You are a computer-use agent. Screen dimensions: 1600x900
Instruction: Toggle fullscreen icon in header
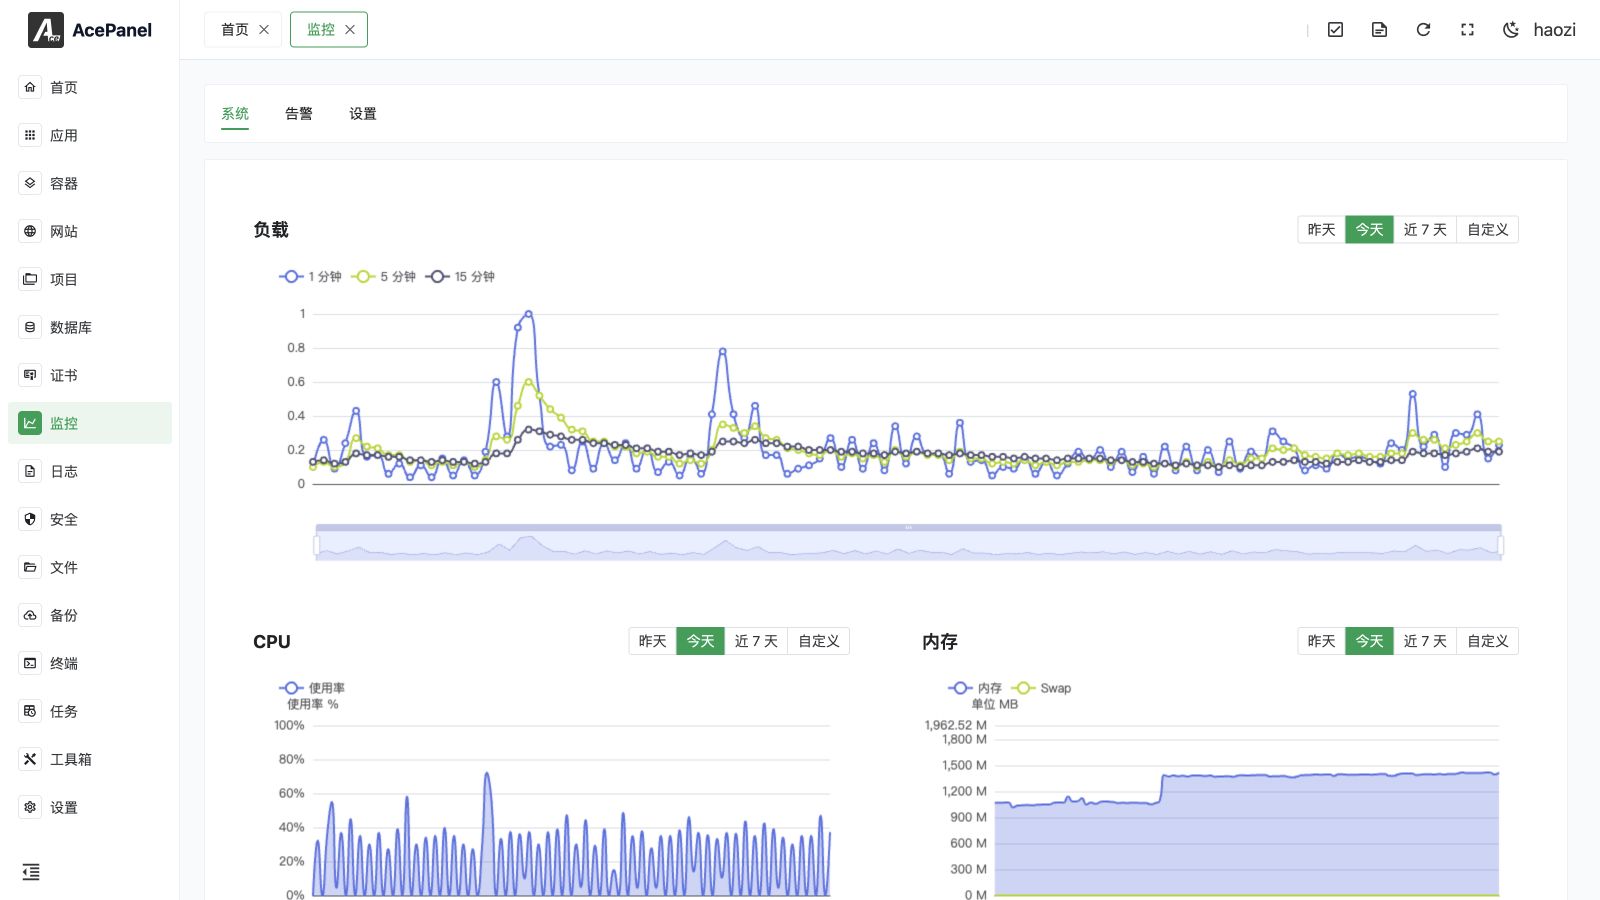tap(1467, 30)
